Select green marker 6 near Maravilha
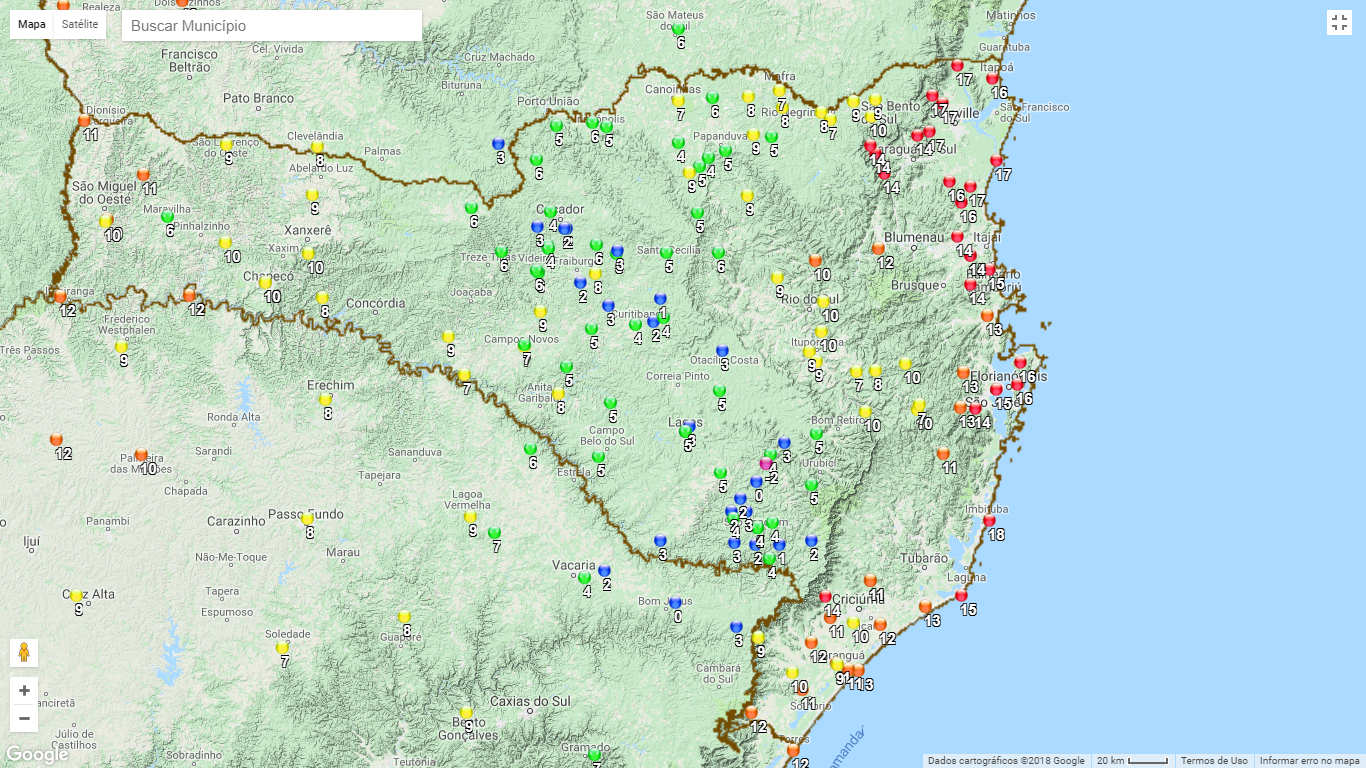Image resolution: width=1366 pixels, height=768 pixels. [x=167, y=217]
